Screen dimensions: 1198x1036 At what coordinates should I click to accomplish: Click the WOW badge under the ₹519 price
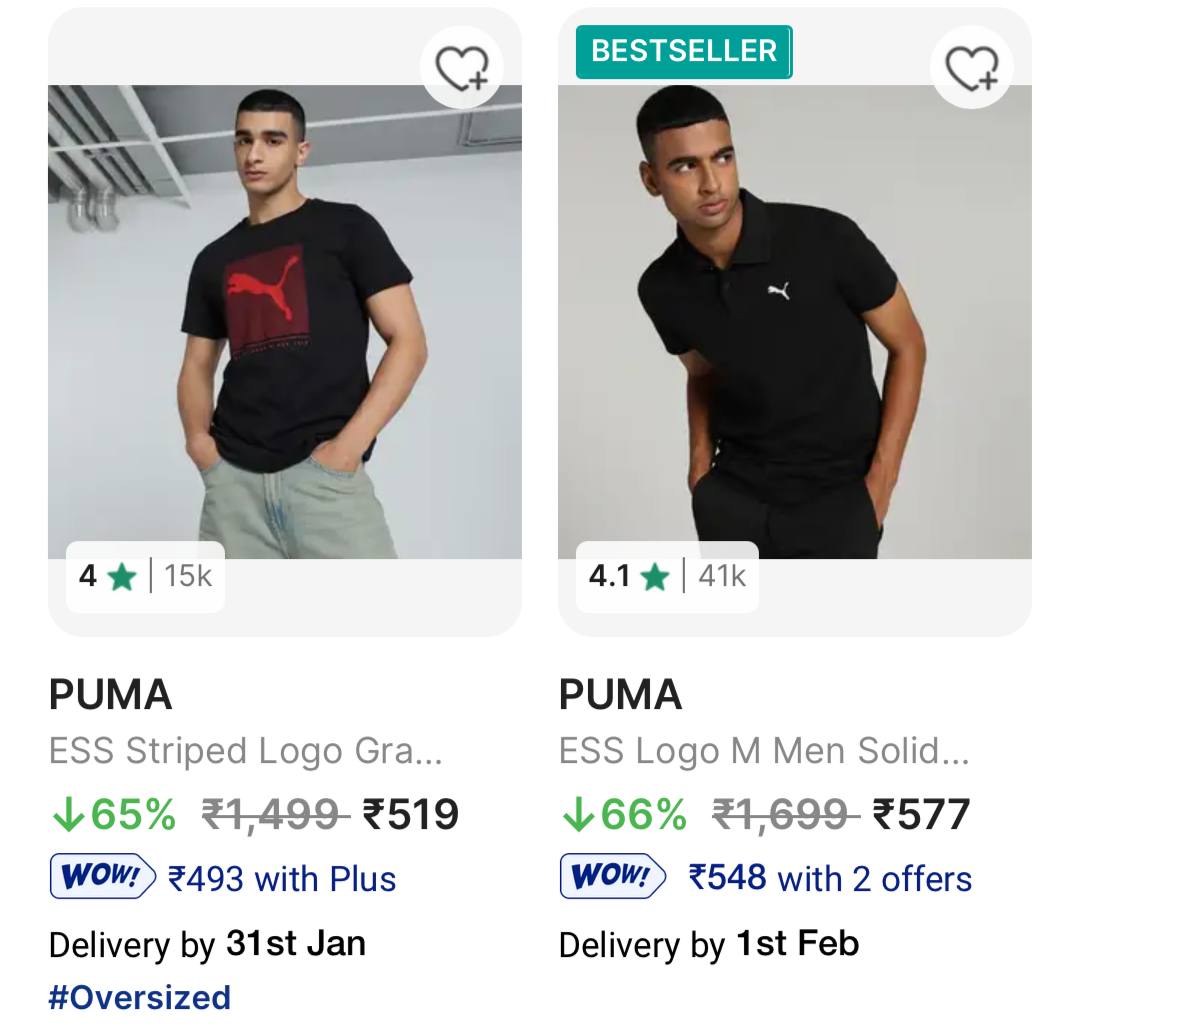click(103, 877)
